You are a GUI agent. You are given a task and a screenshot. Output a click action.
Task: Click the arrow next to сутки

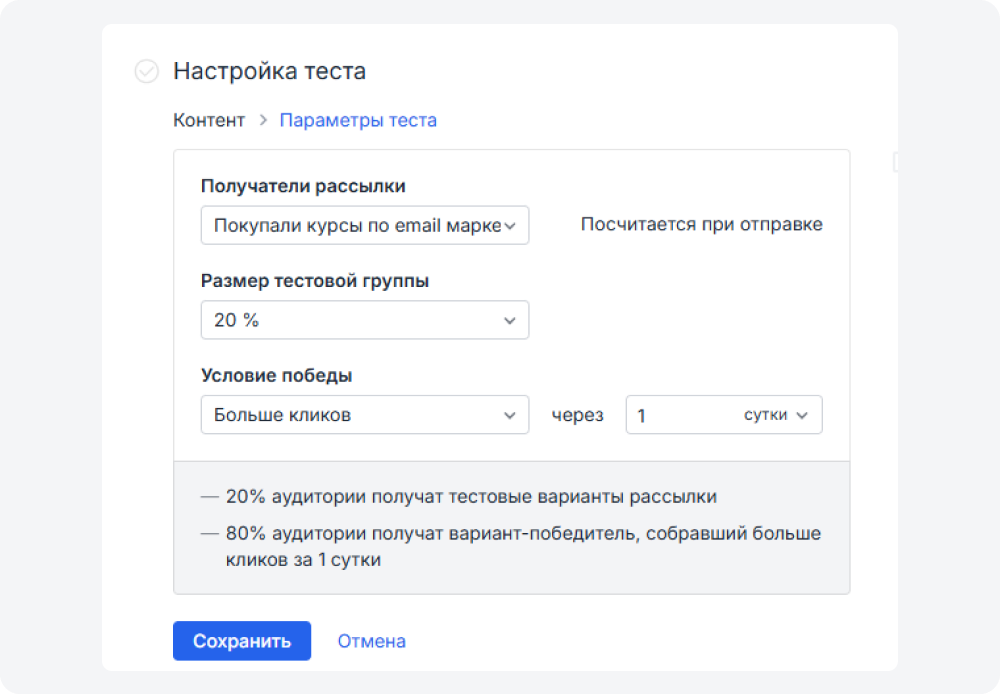click(802, 415)
